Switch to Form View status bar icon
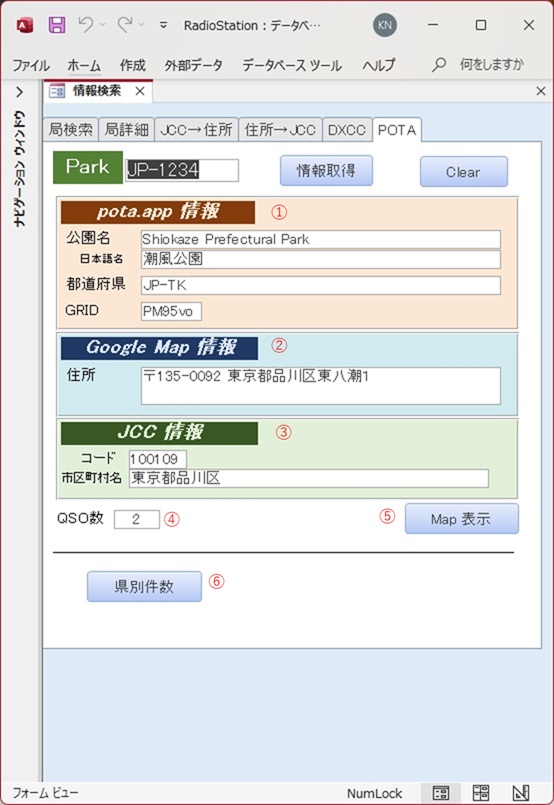 [441, 793]
